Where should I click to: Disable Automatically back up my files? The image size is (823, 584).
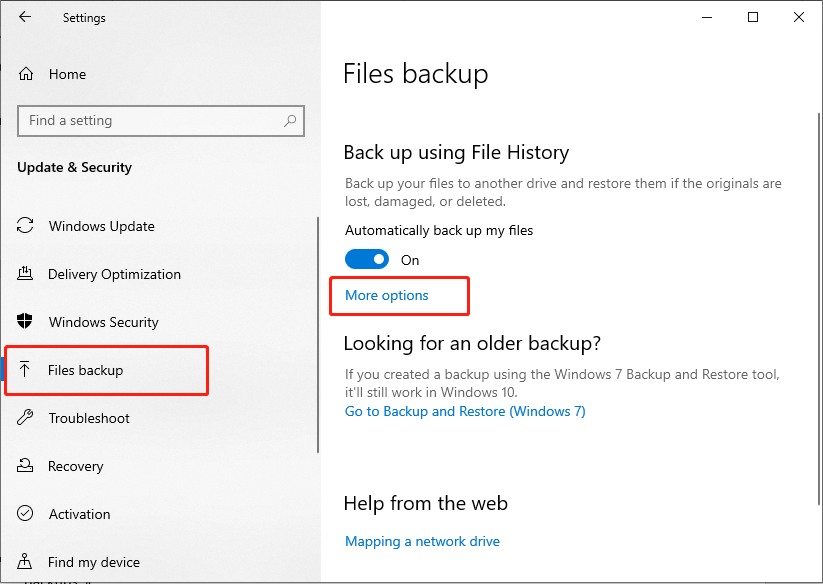[x=367, y=258]
